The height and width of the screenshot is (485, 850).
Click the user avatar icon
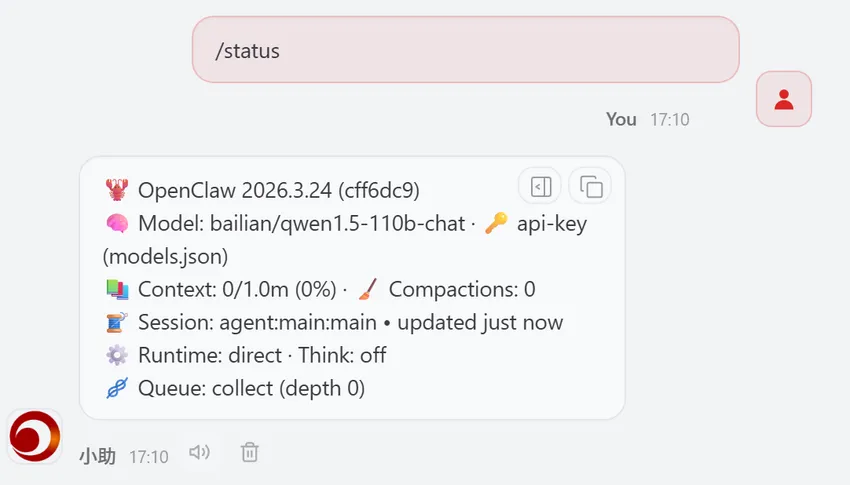(x=784, y=99)
